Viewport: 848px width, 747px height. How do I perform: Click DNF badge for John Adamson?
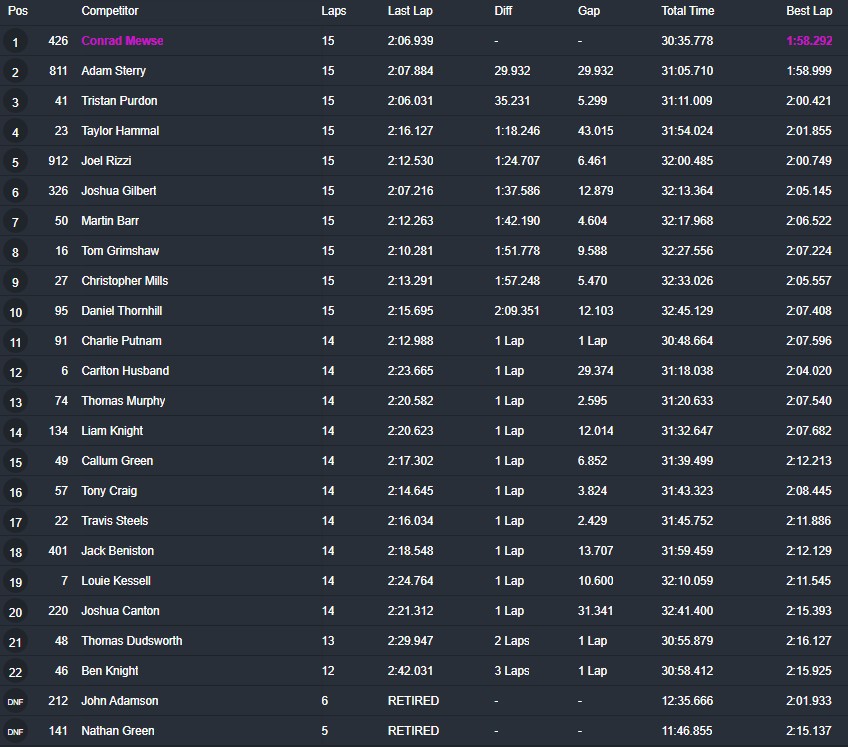coord(15,702)
